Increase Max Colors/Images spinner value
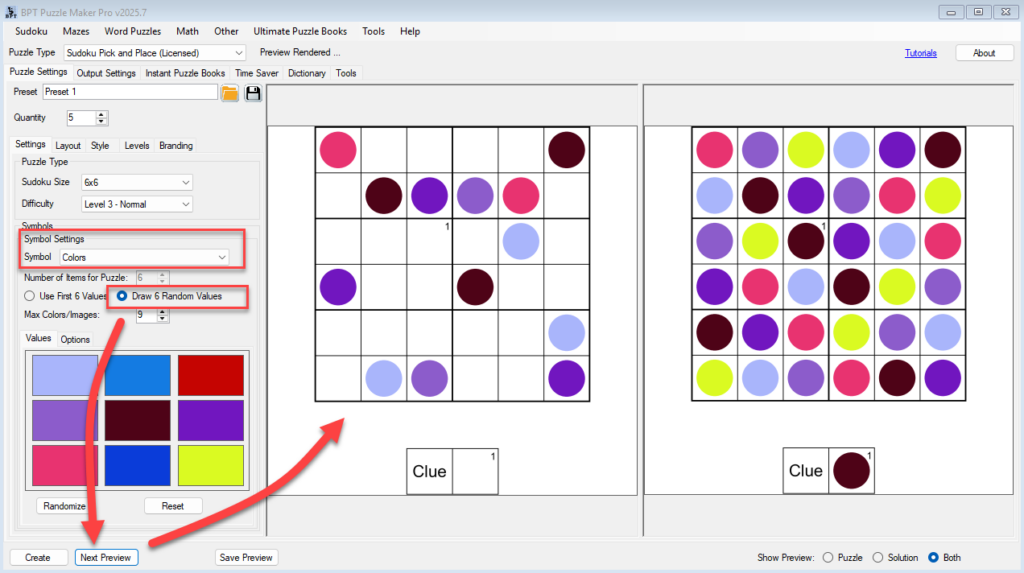The image size is (1024, 573). pos(163,311)
